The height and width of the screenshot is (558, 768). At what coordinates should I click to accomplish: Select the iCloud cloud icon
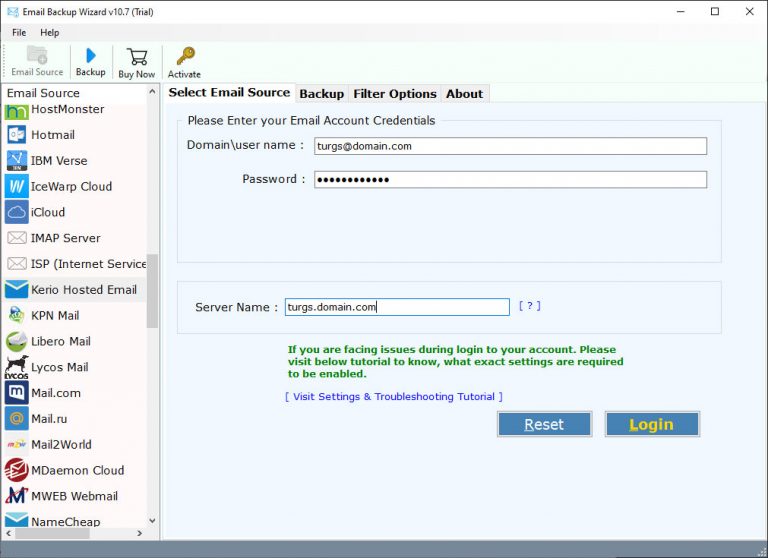click(17, 212)
